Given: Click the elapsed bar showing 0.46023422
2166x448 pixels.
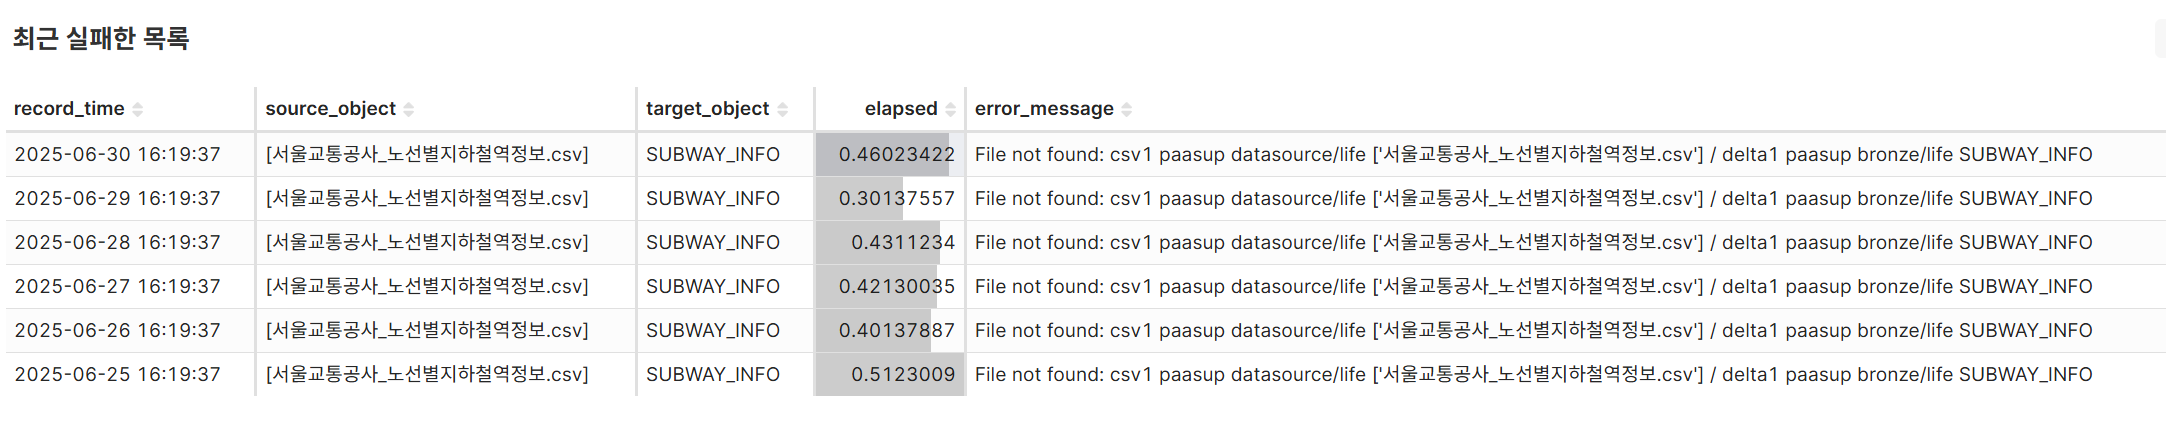Looking at the screenshot, I should click(x=890, y=154).
